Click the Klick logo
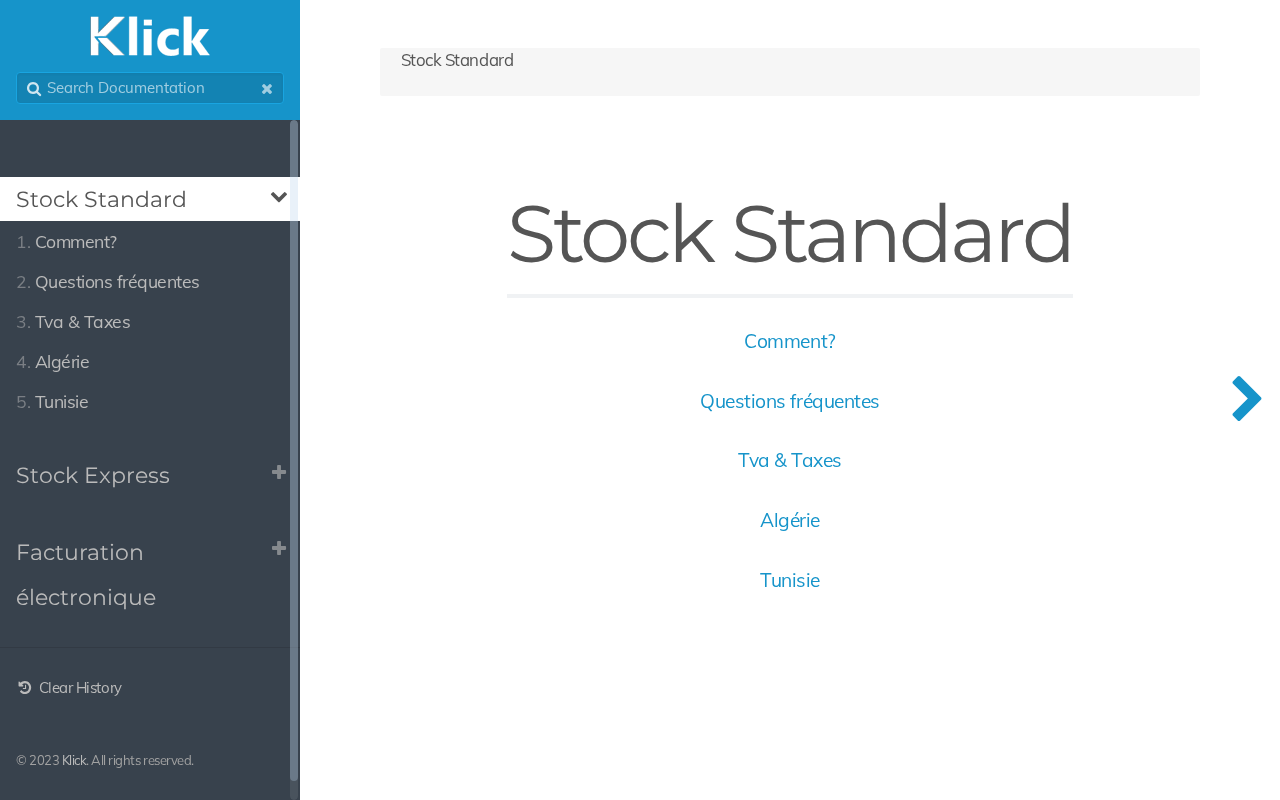This screenshot has height=800, width=1280. (x=150, y=36)
